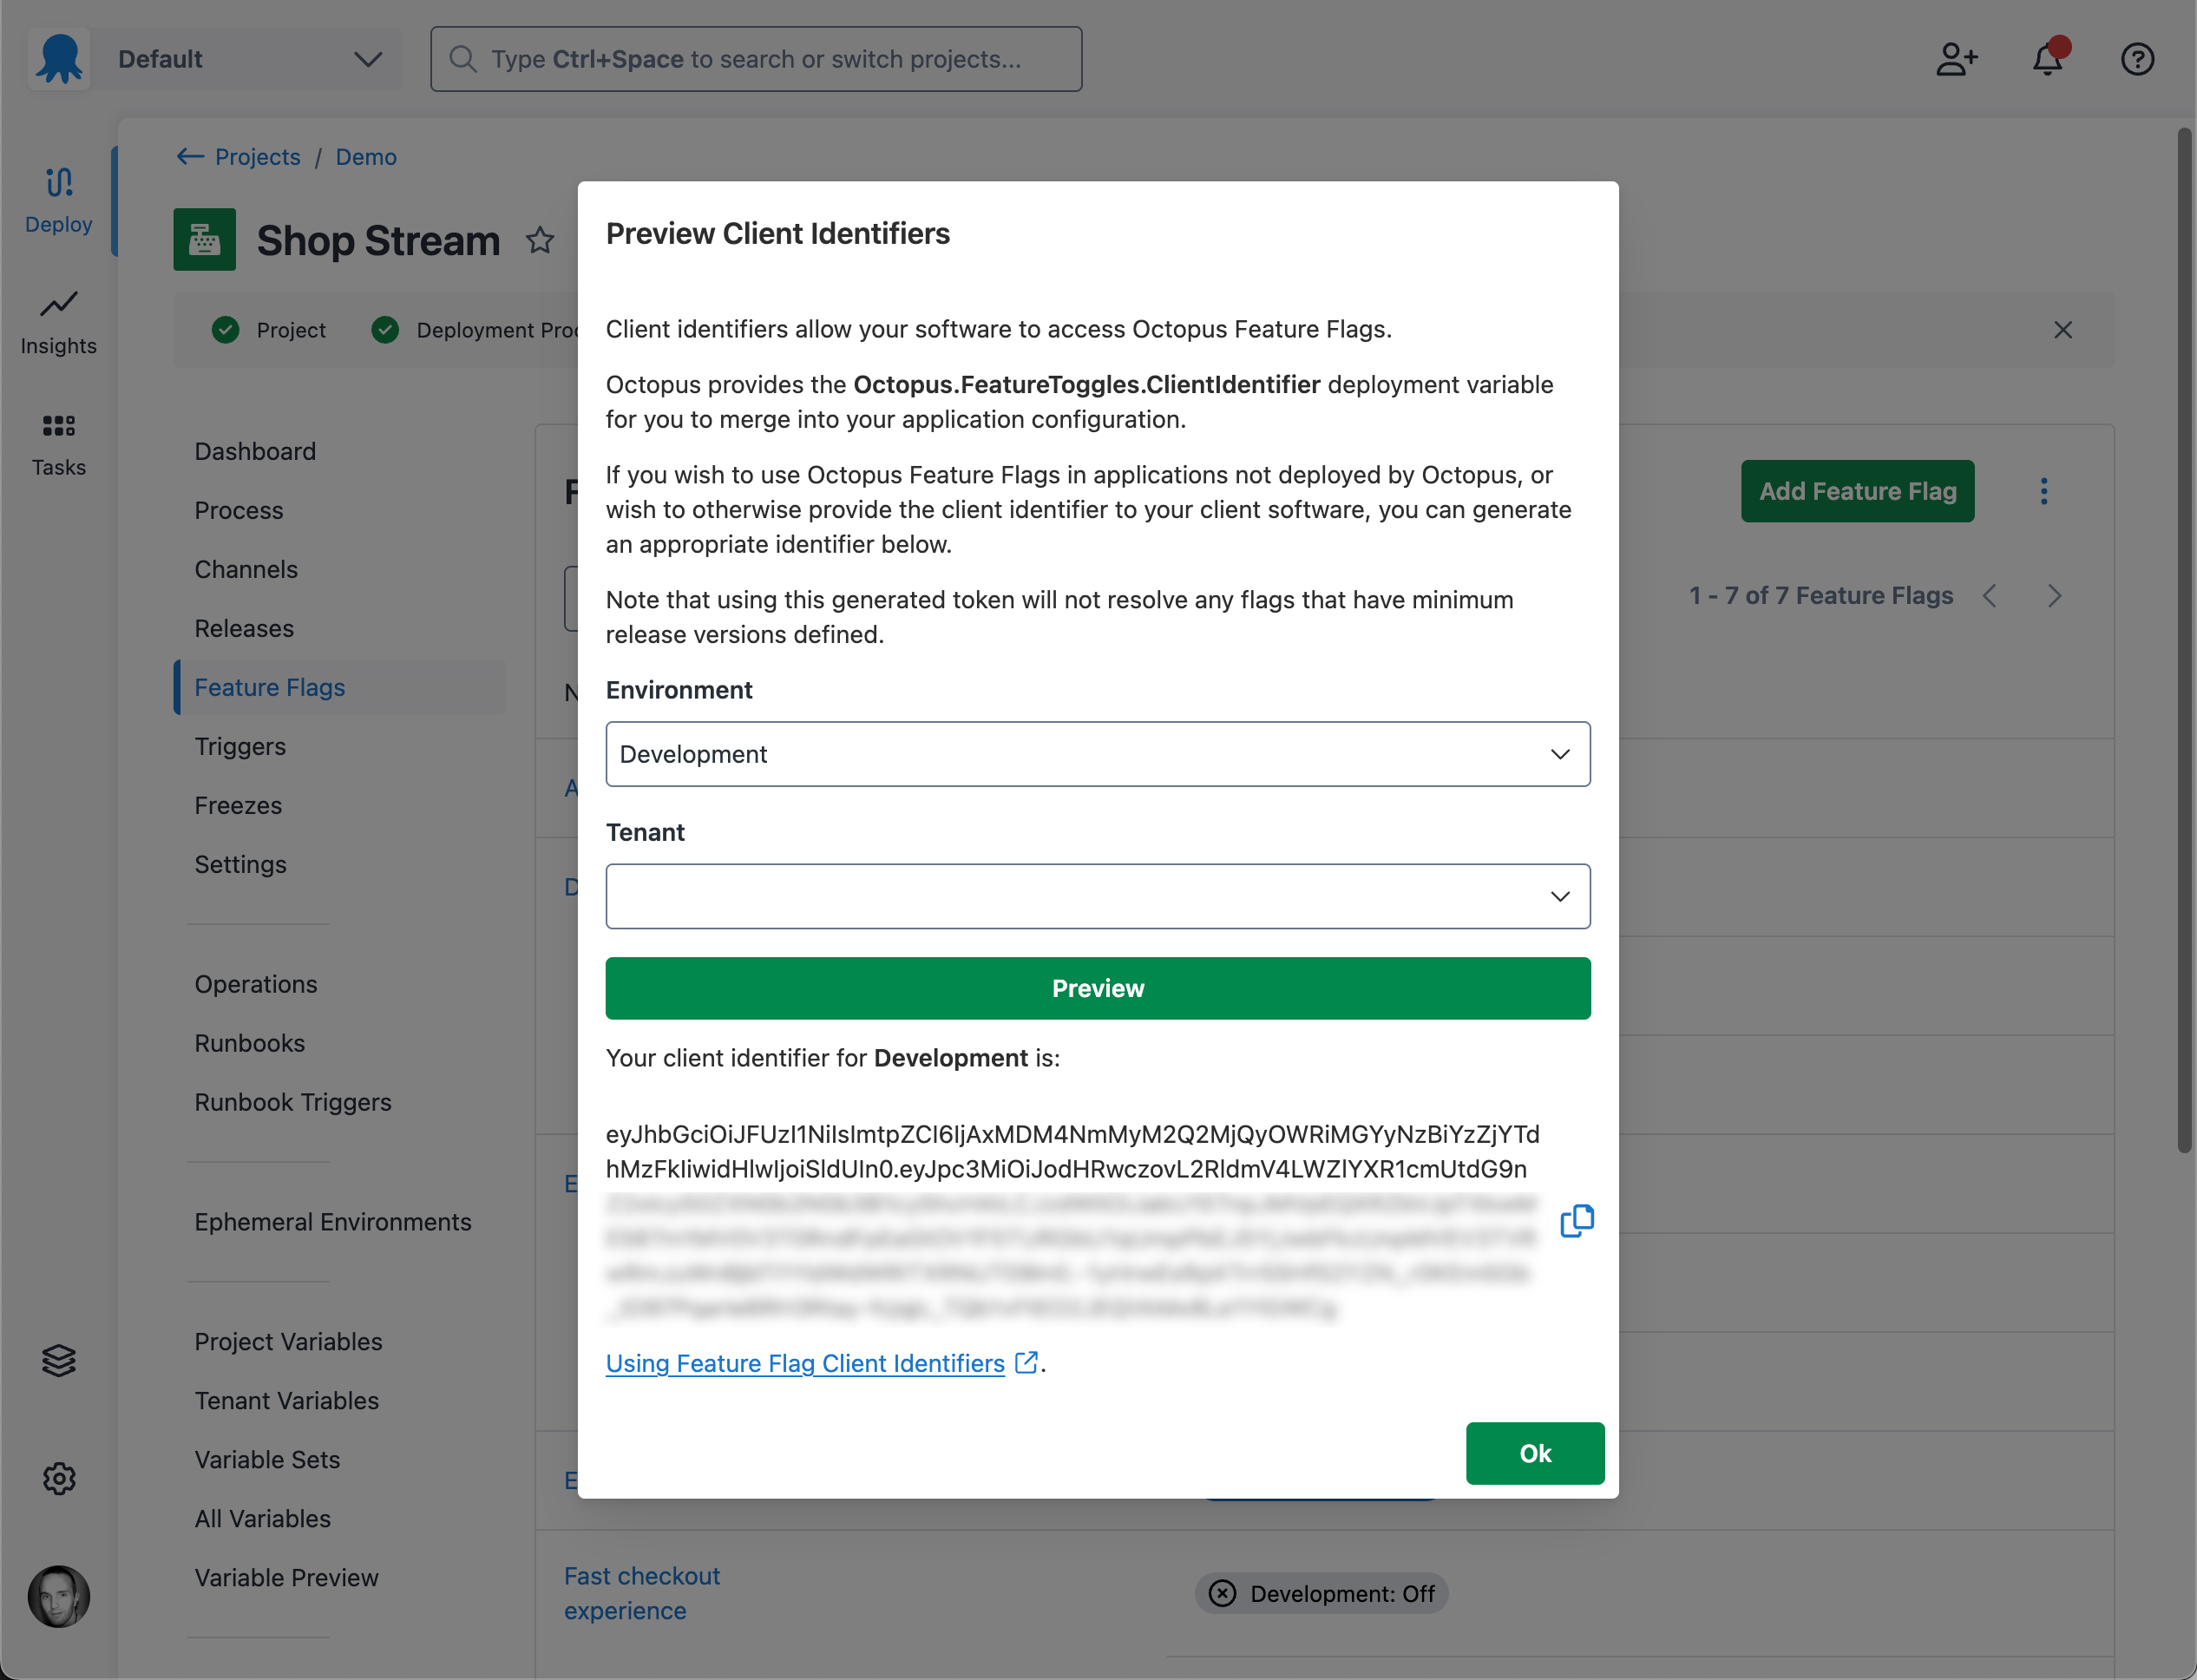Click the page vertical scrollbar
2197x1680 pixels.
2185,640
